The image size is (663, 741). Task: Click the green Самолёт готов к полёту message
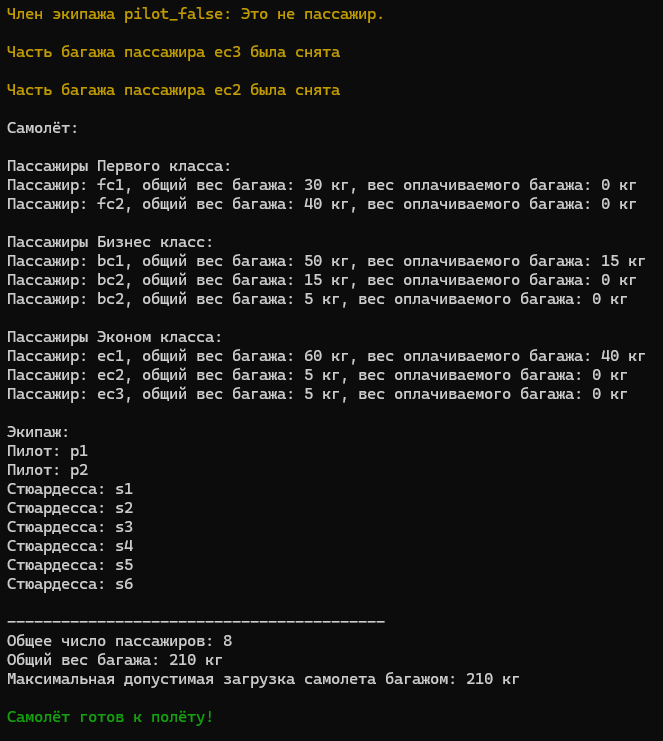(x=110, y=717)
